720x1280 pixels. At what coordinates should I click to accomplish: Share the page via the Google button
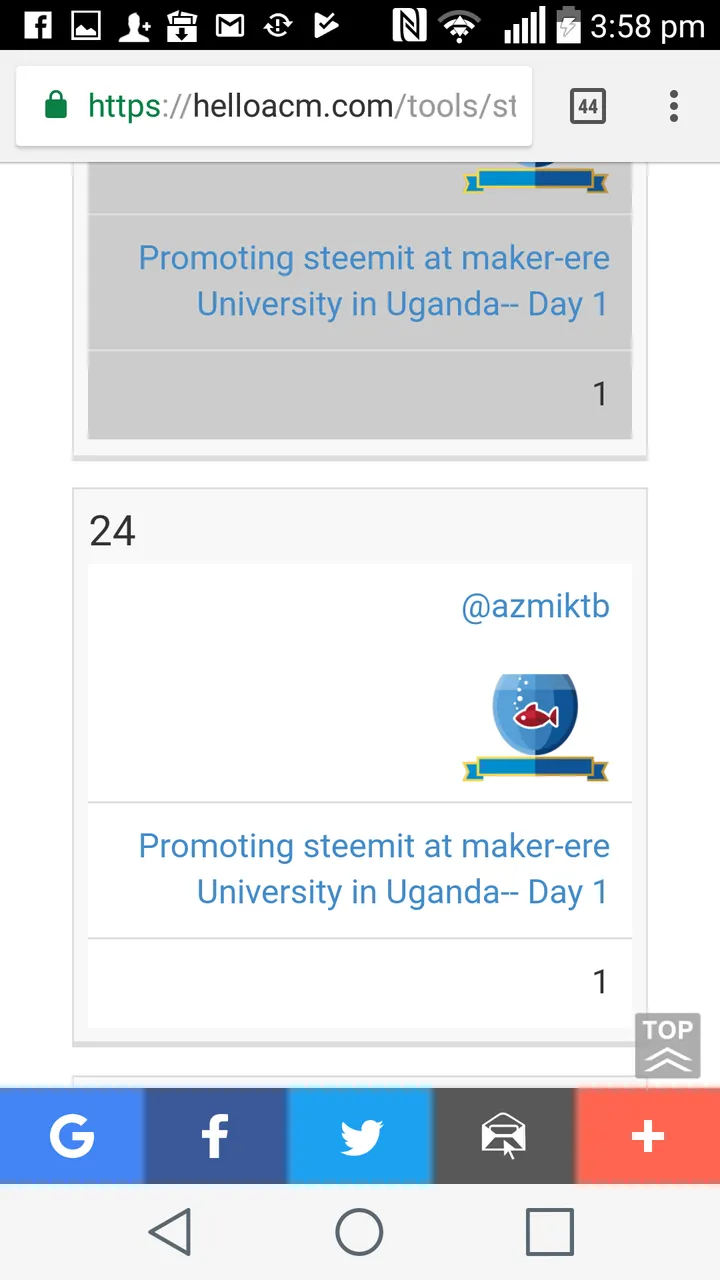click(x=72, y=1137)
